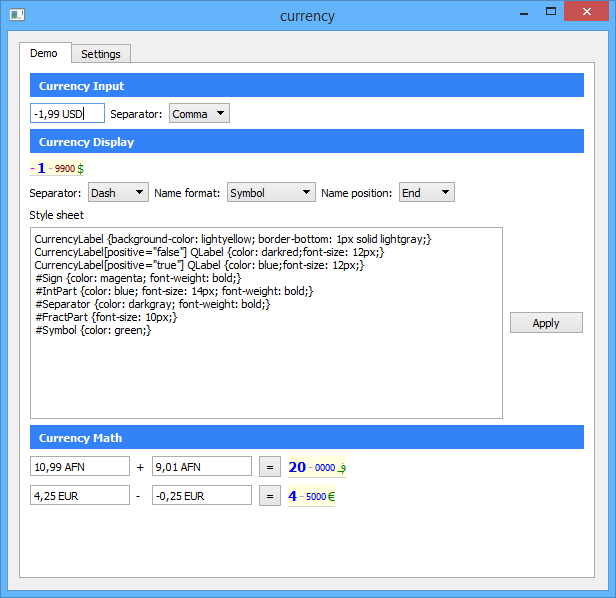Click the -1,99 USD currency input field

pos(68,114)
